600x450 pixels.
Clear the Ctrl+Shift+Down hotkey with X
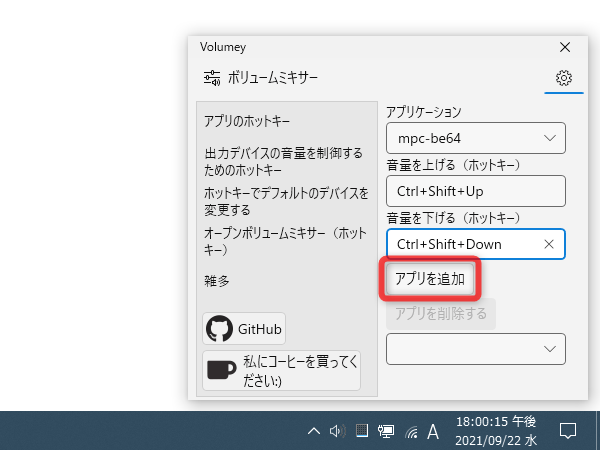tap(549, 244)
